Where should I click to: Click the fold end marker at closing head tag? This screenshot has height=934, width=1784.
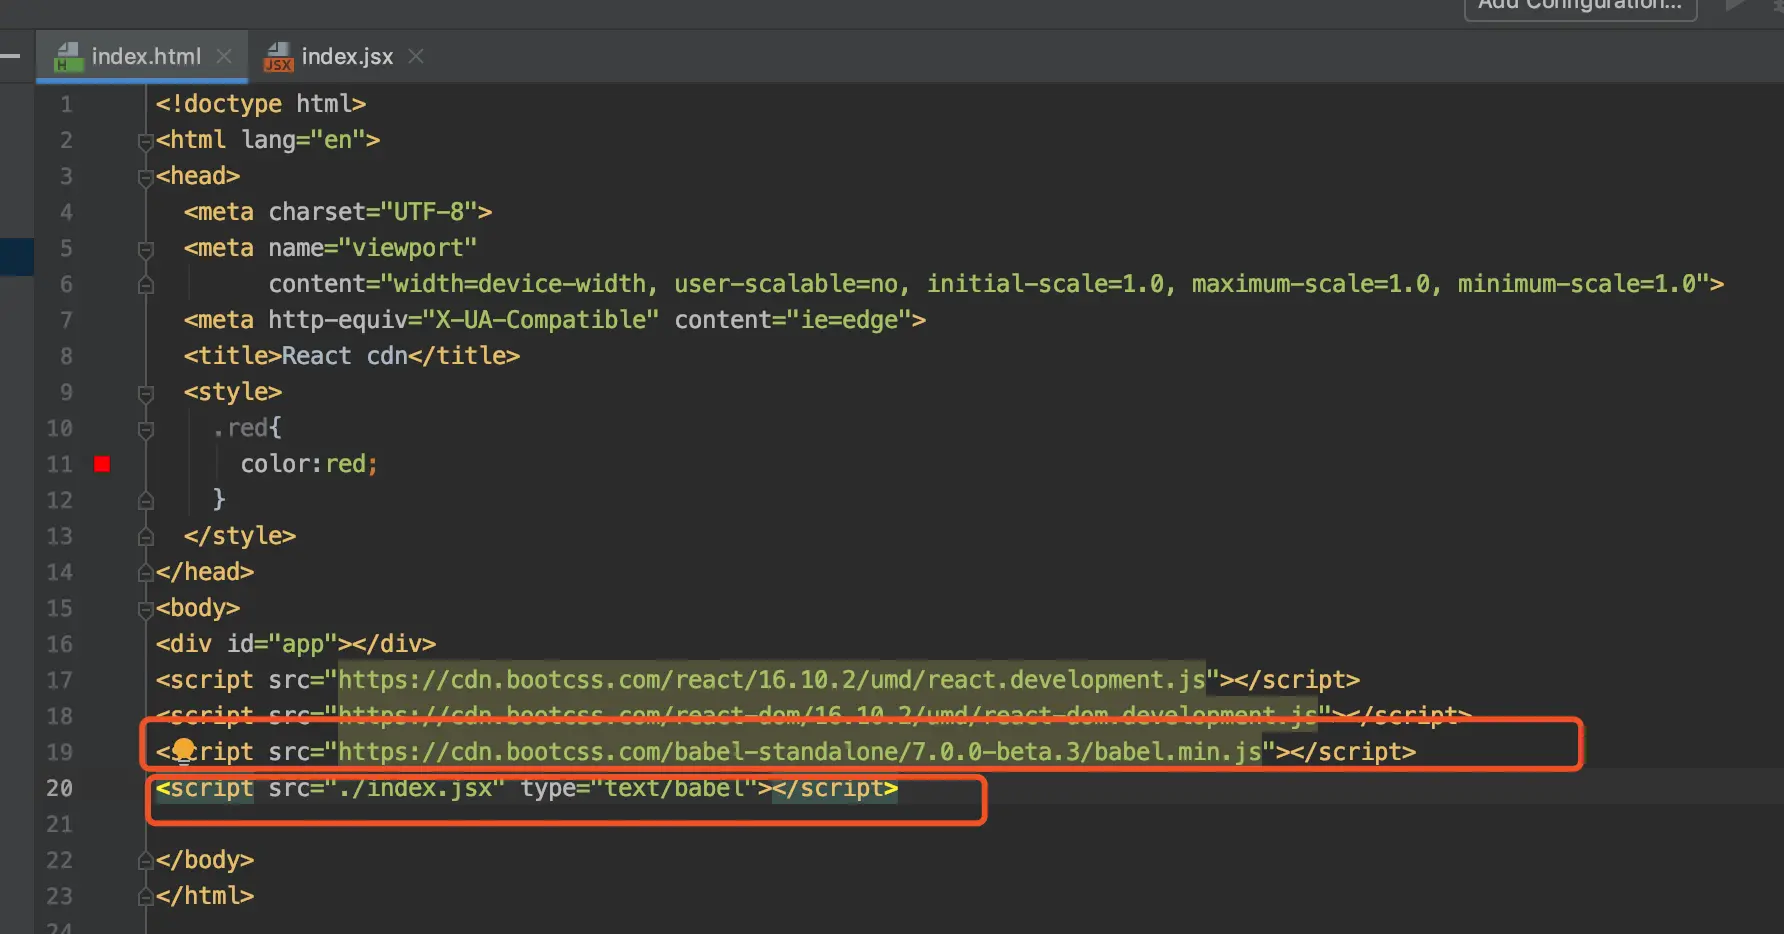(146, 573)
